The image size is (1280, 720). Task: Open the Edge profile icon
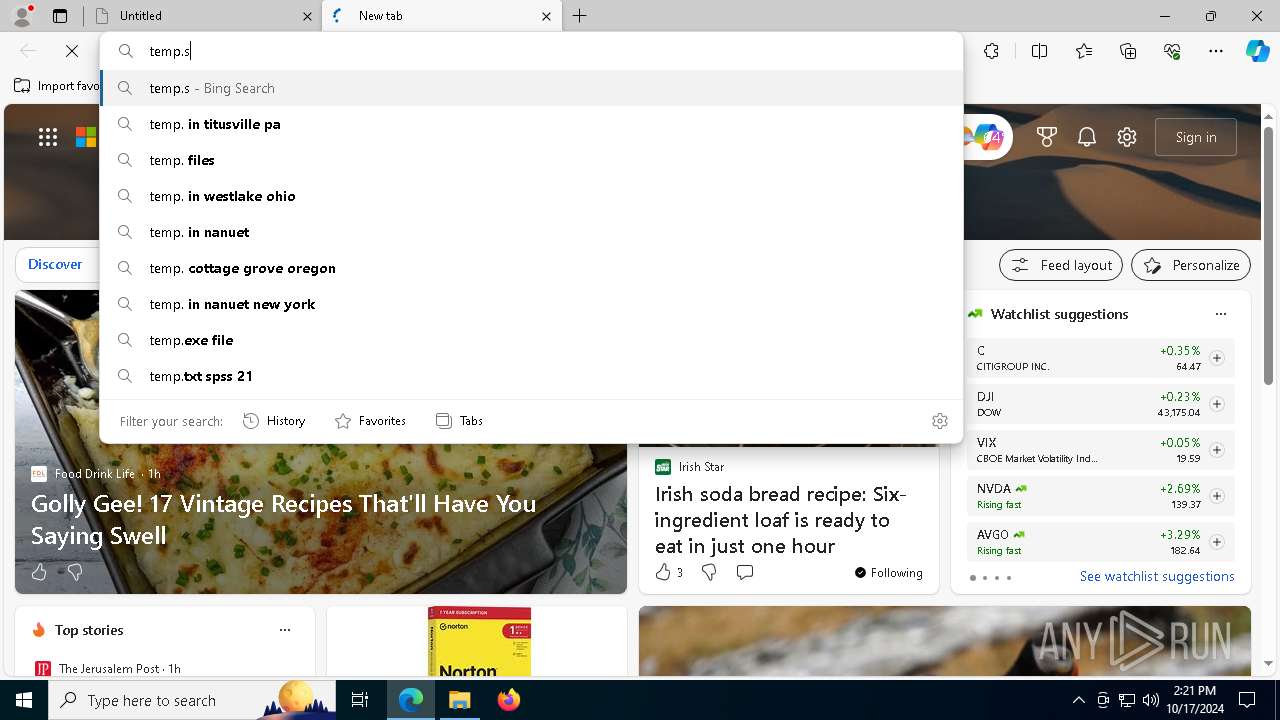pyautogui.click(x=21, y=15)
